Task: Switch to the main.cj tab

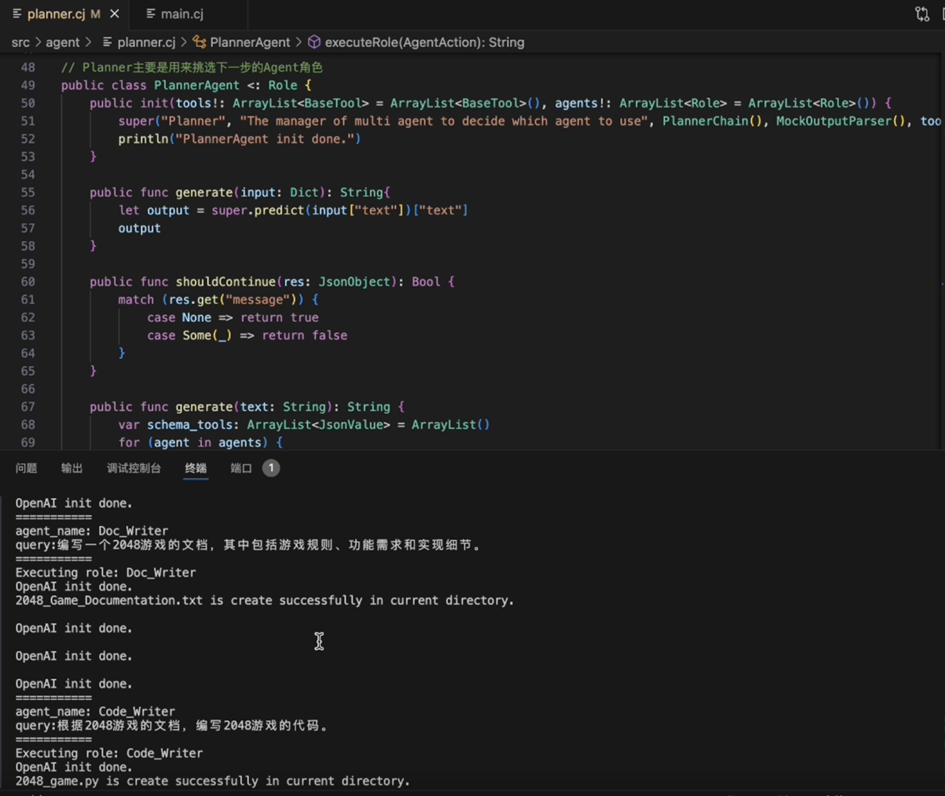Action: tap(175, 14)
